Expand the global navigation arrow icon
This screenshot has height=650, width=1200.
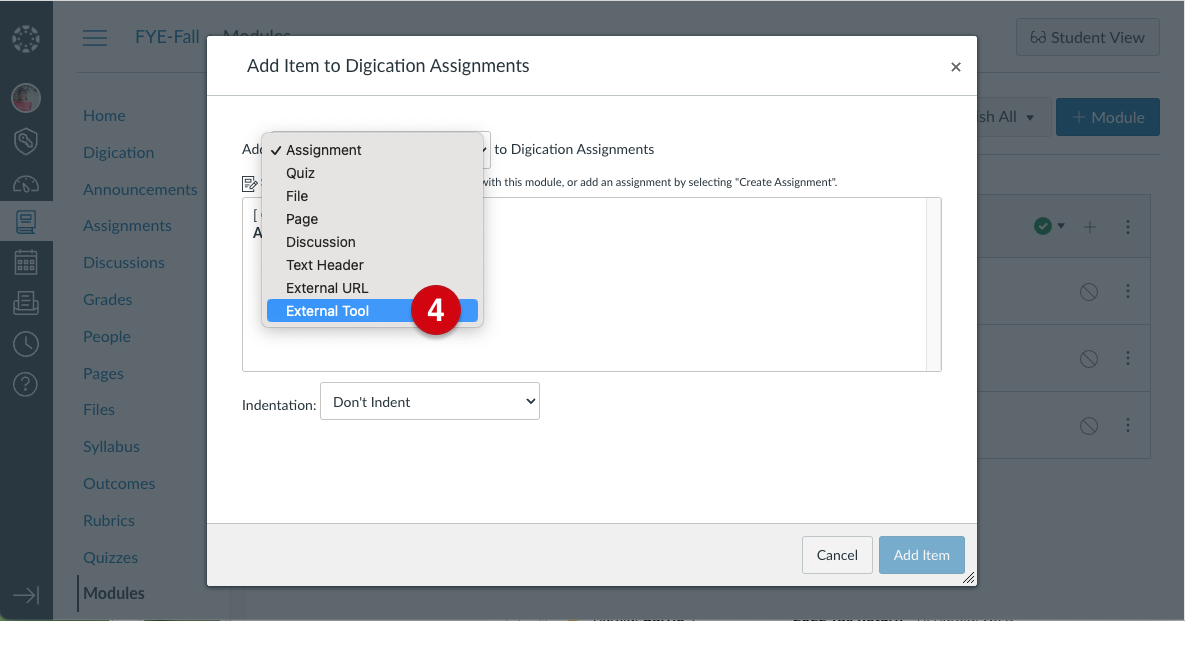point(26,595)
